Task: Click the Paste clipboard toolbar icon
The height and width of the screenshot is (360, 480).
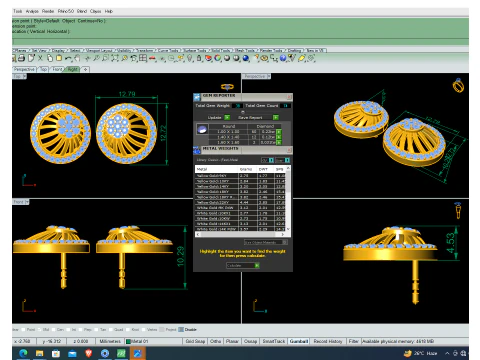Action: (59, 58)
